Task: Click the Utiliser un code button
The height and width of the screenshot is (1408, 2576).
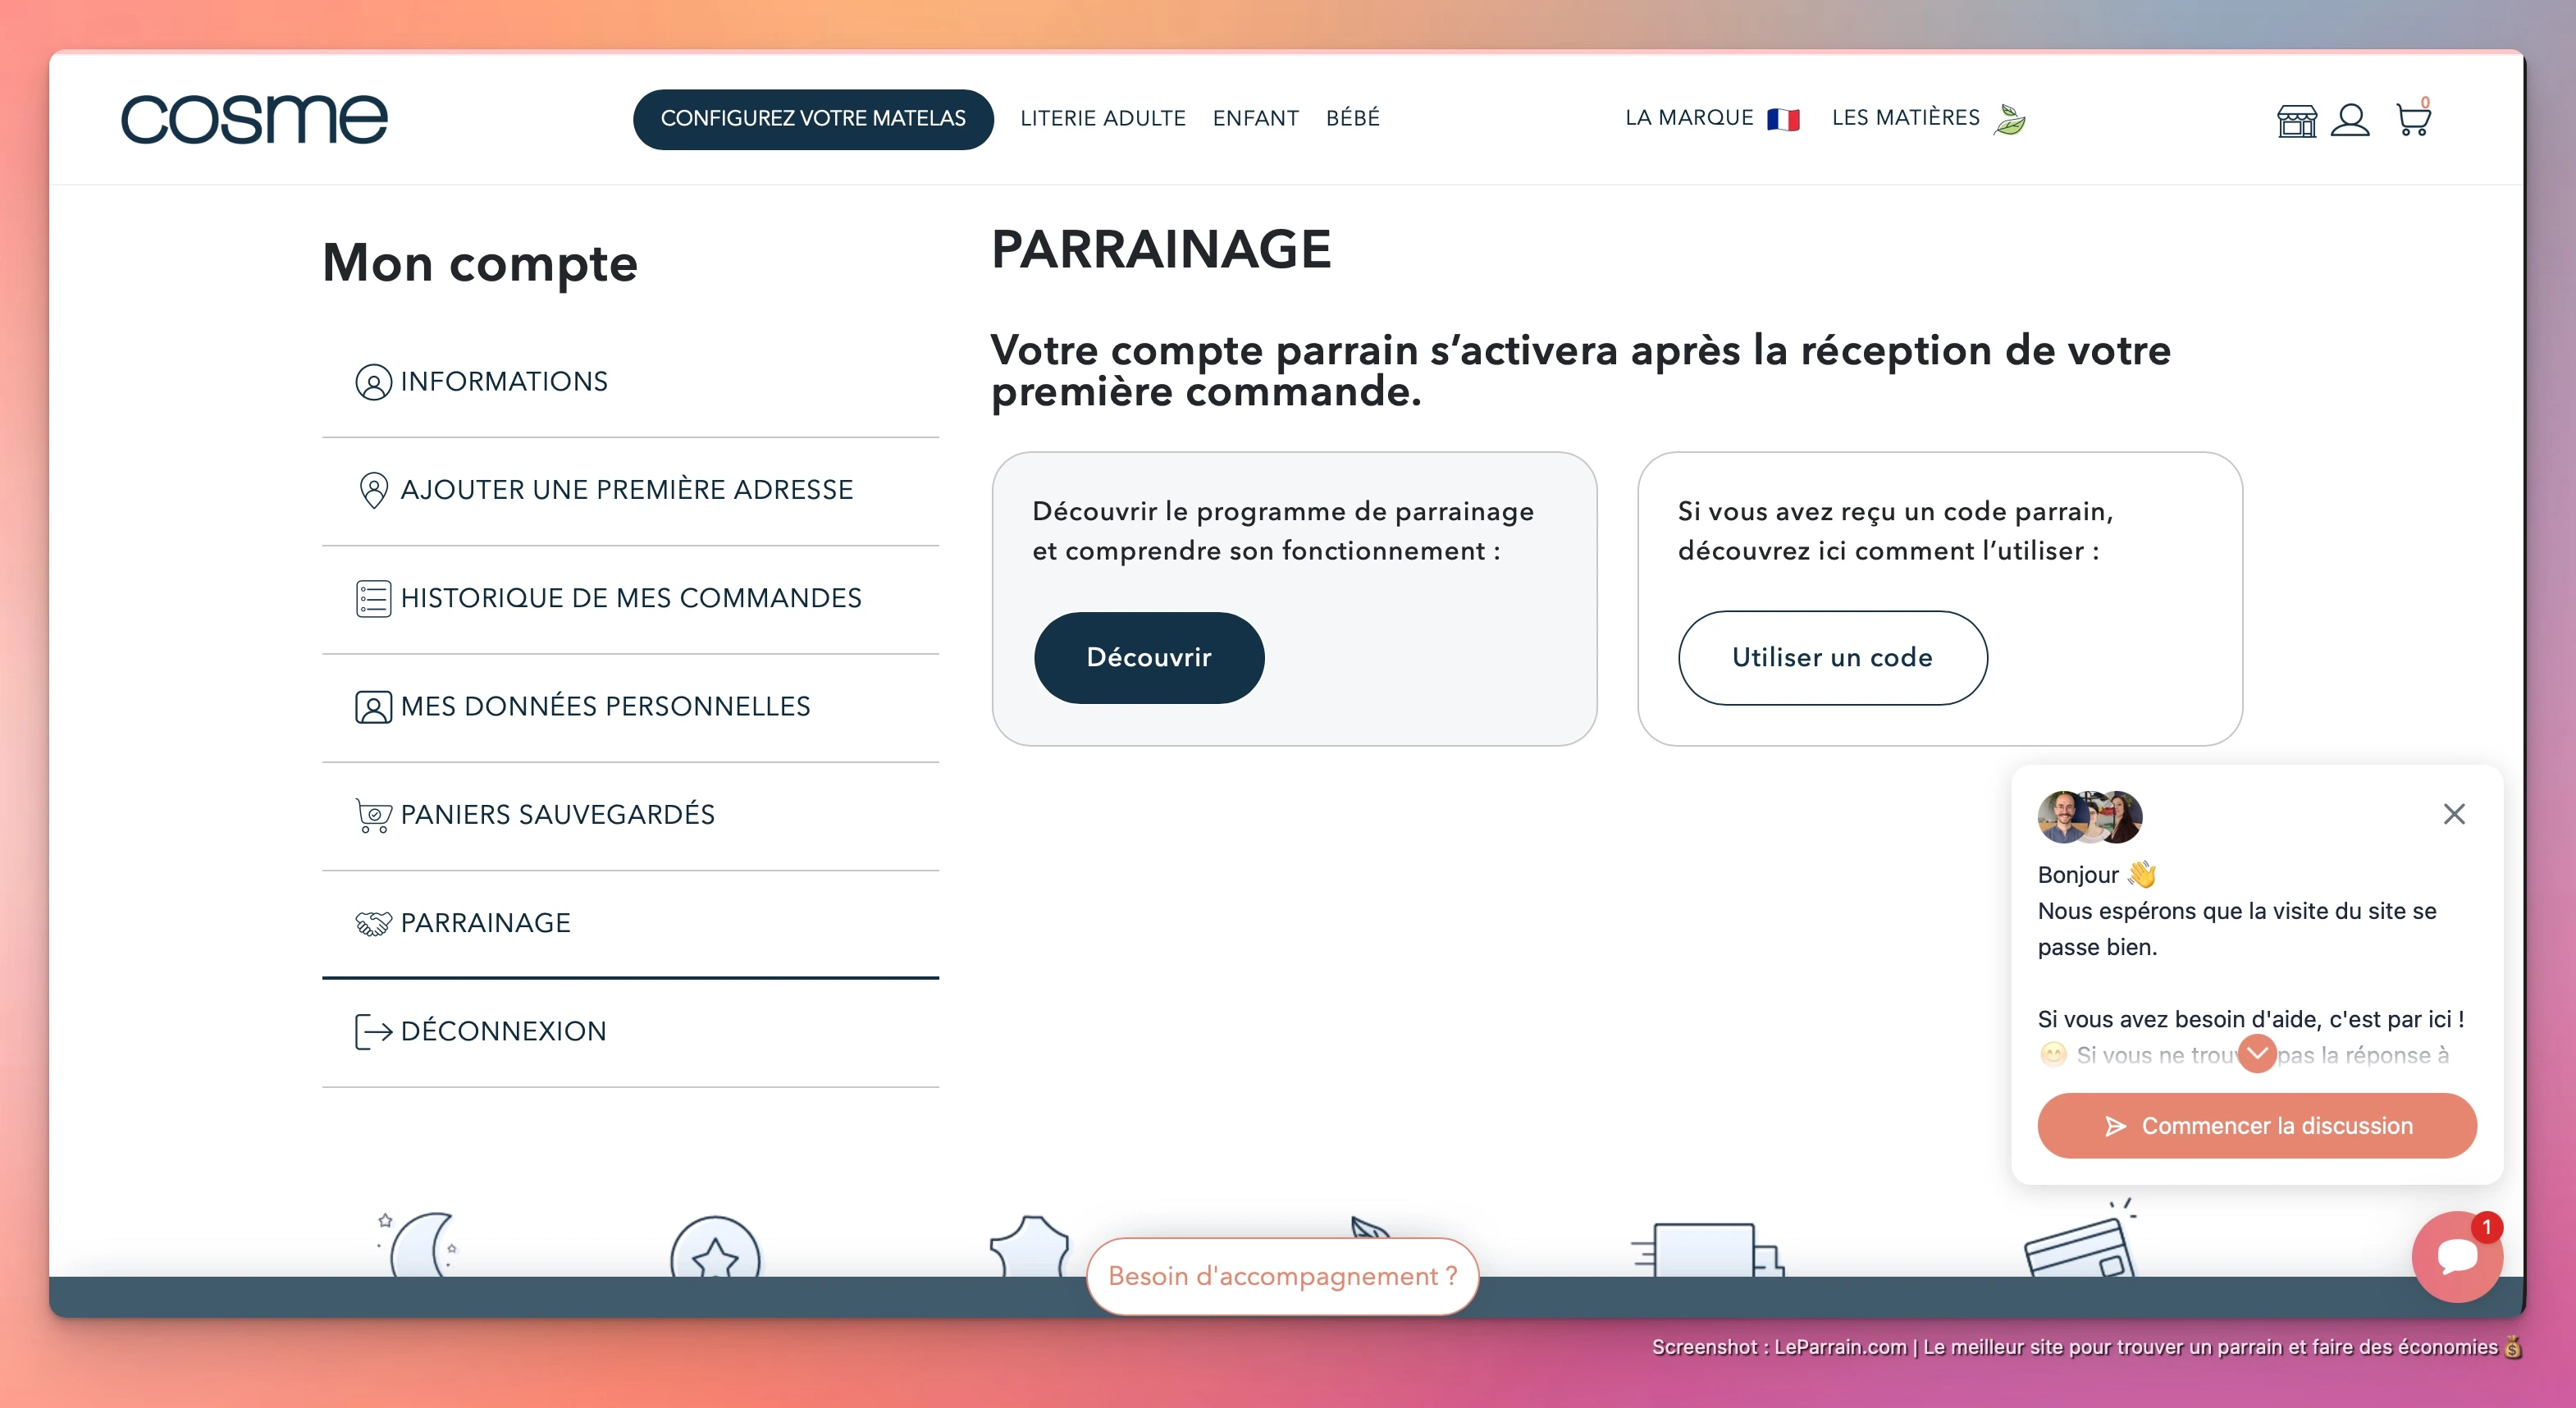Action: 1832,658
